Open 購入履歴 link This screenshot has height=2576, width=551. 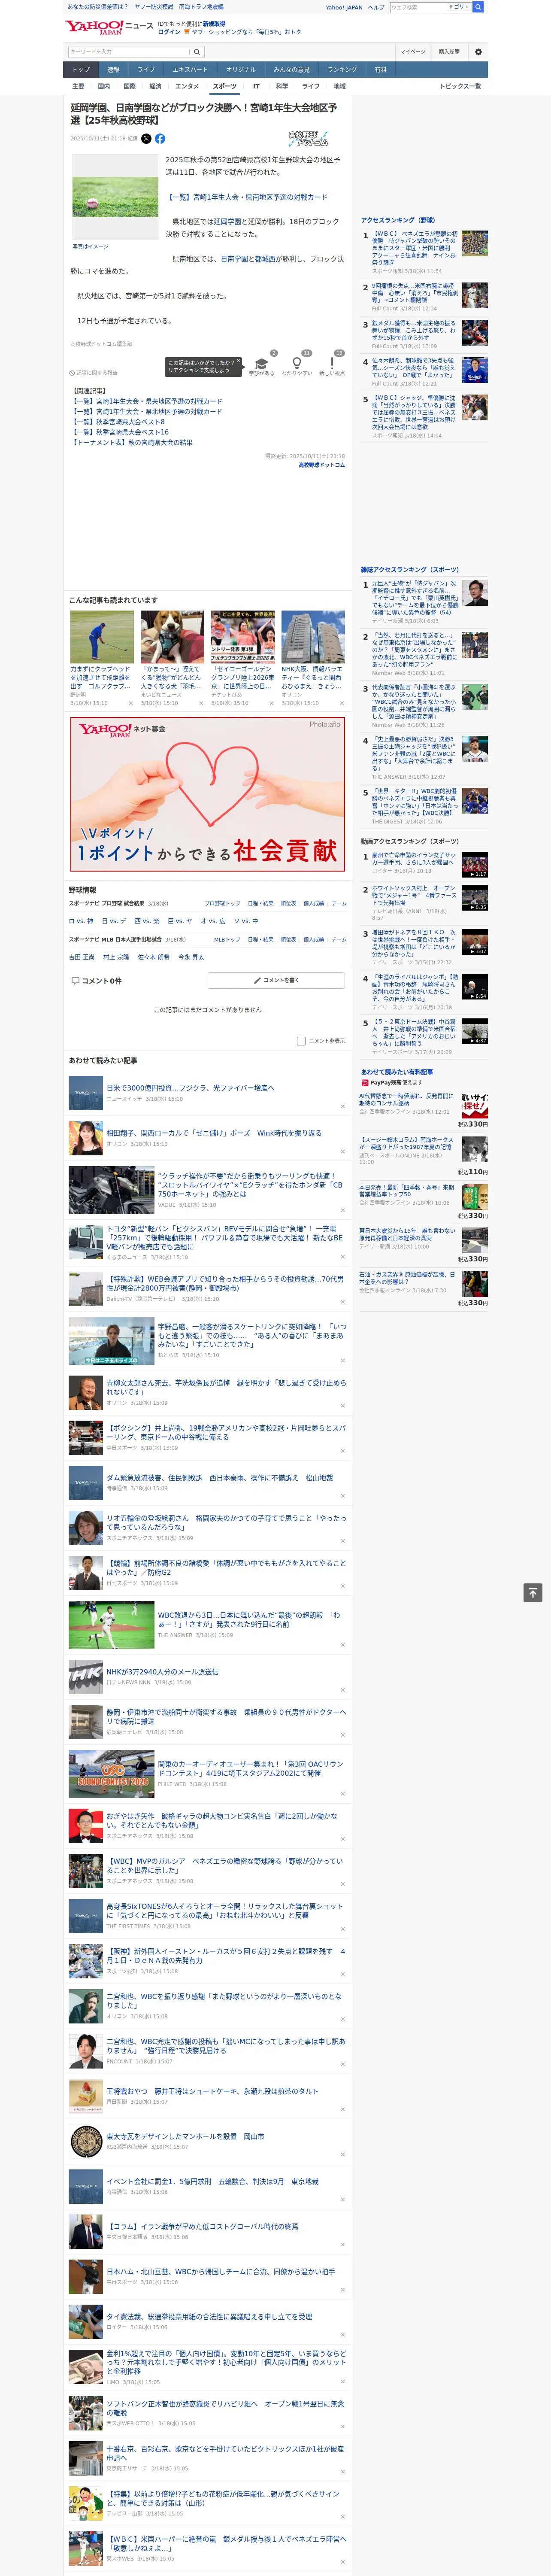pos(449,51)
